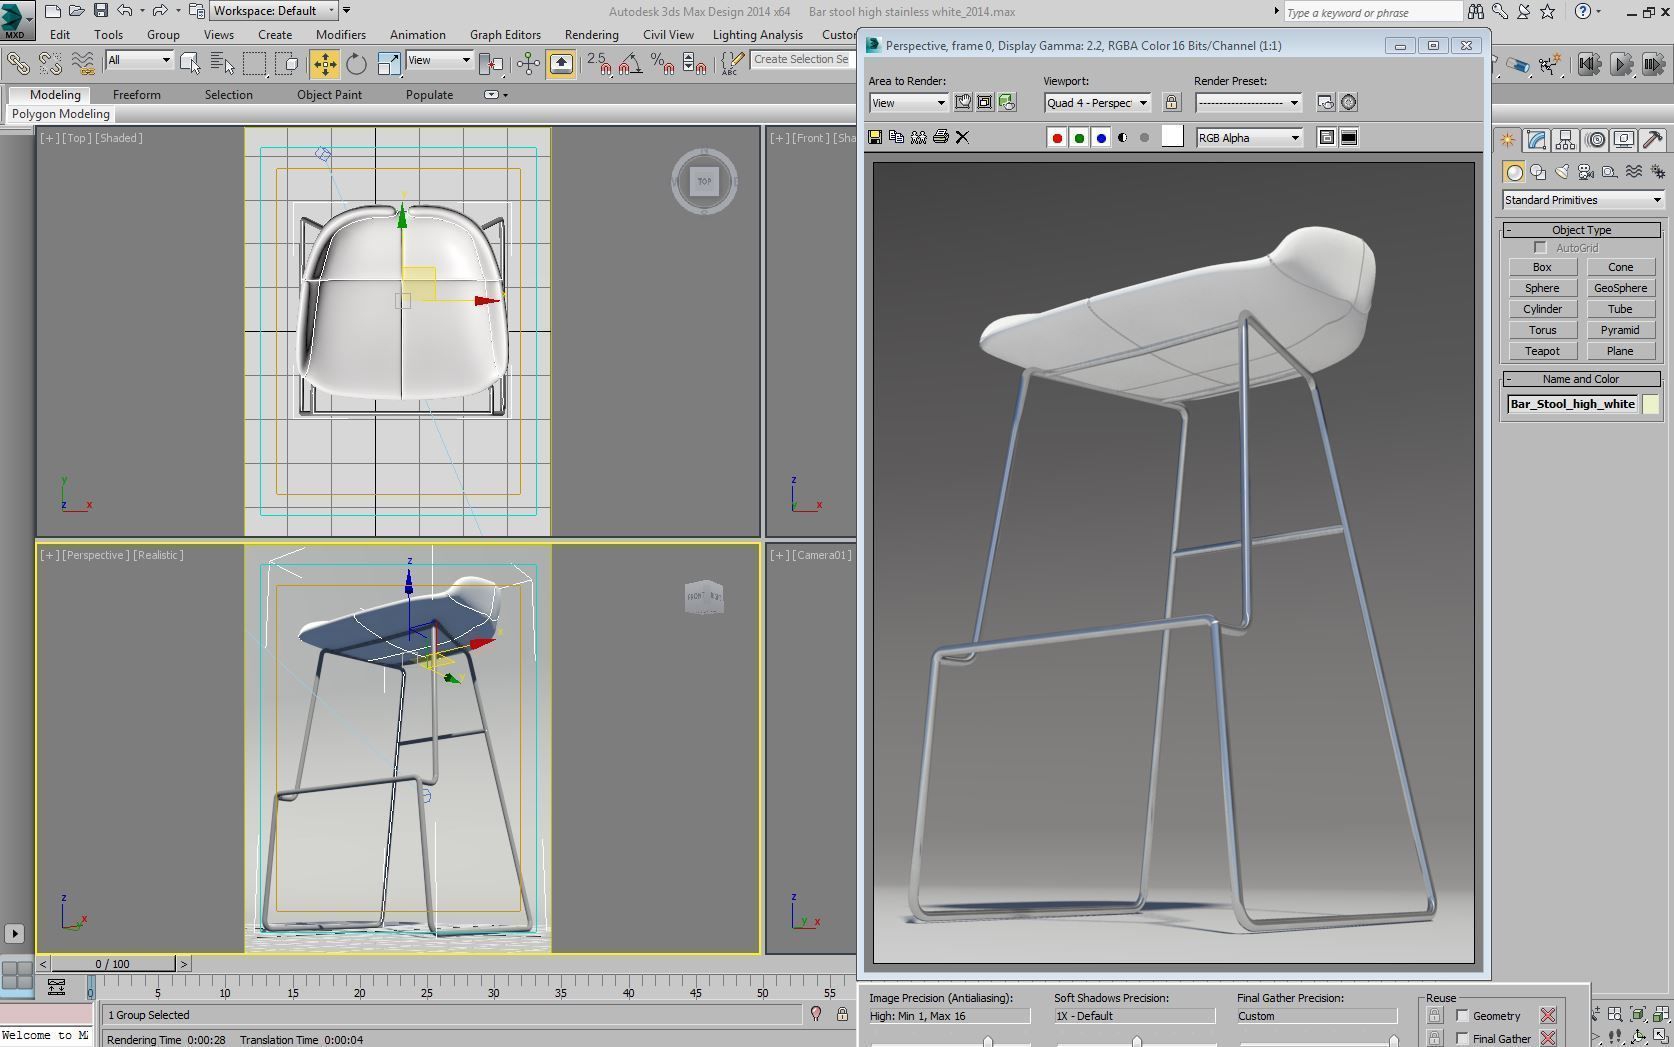The image size is (1674, 1047).
Task: Click the Pyramid primitive button
Action: (1620, 330)
